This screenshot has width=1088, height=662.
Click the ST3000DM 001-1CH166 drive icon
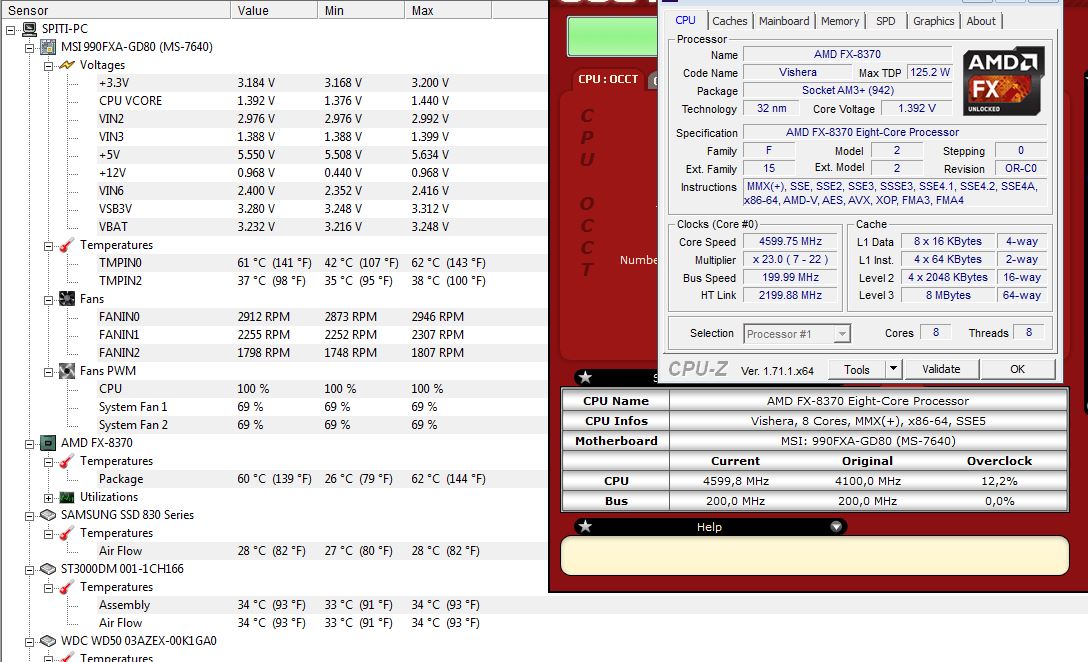coord(48,569)
